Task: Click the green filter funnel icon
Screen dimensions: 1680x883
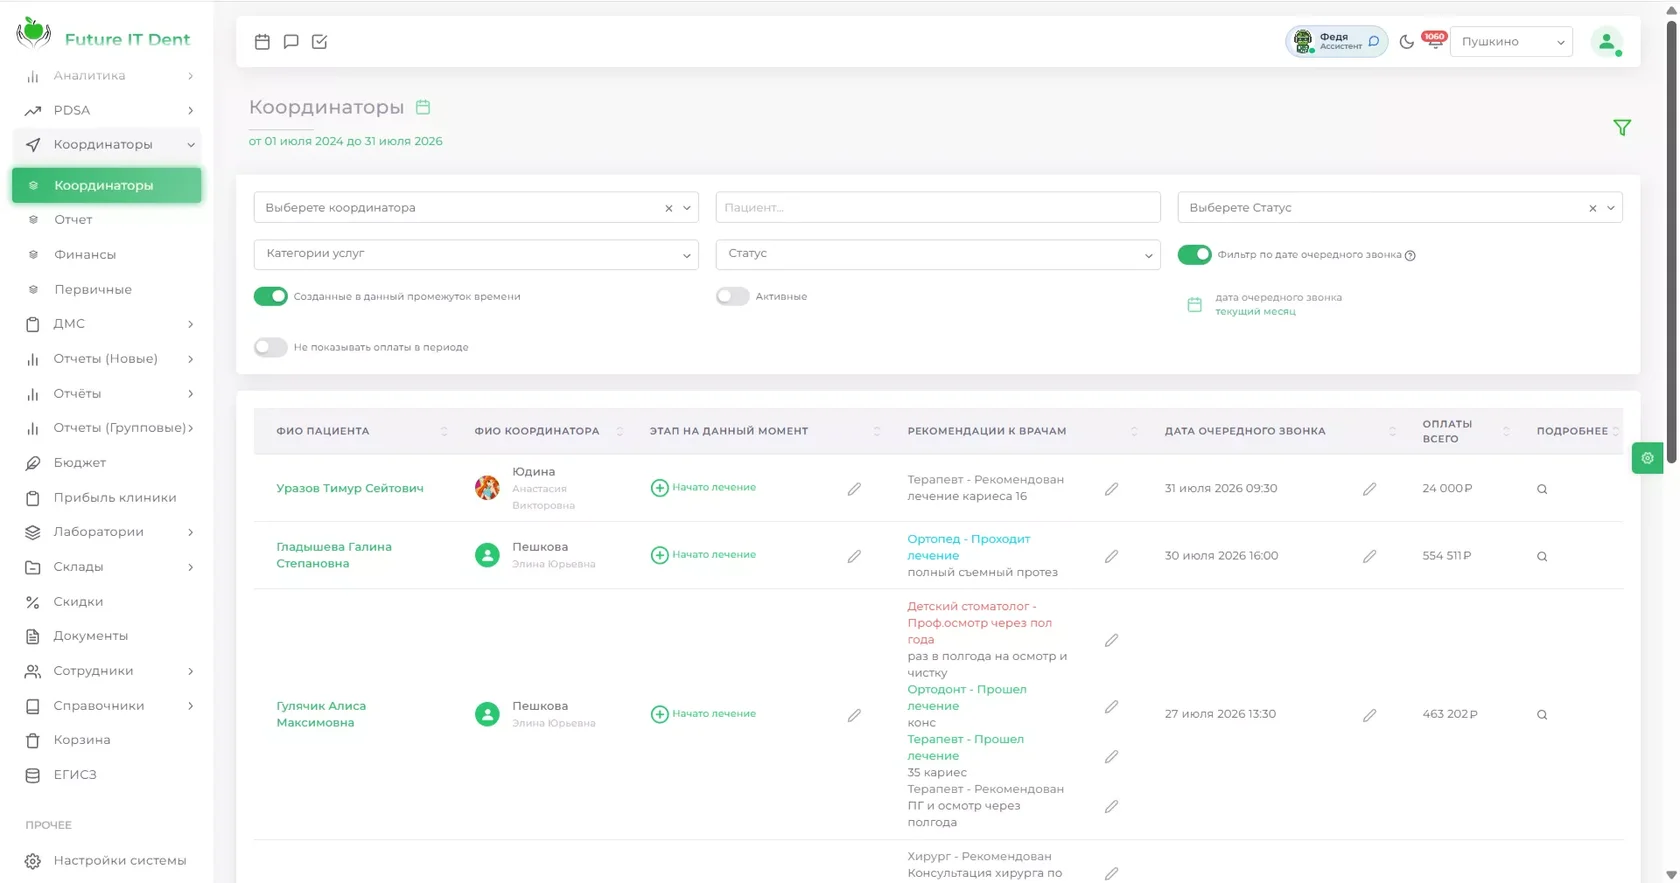Action: 1622,127
